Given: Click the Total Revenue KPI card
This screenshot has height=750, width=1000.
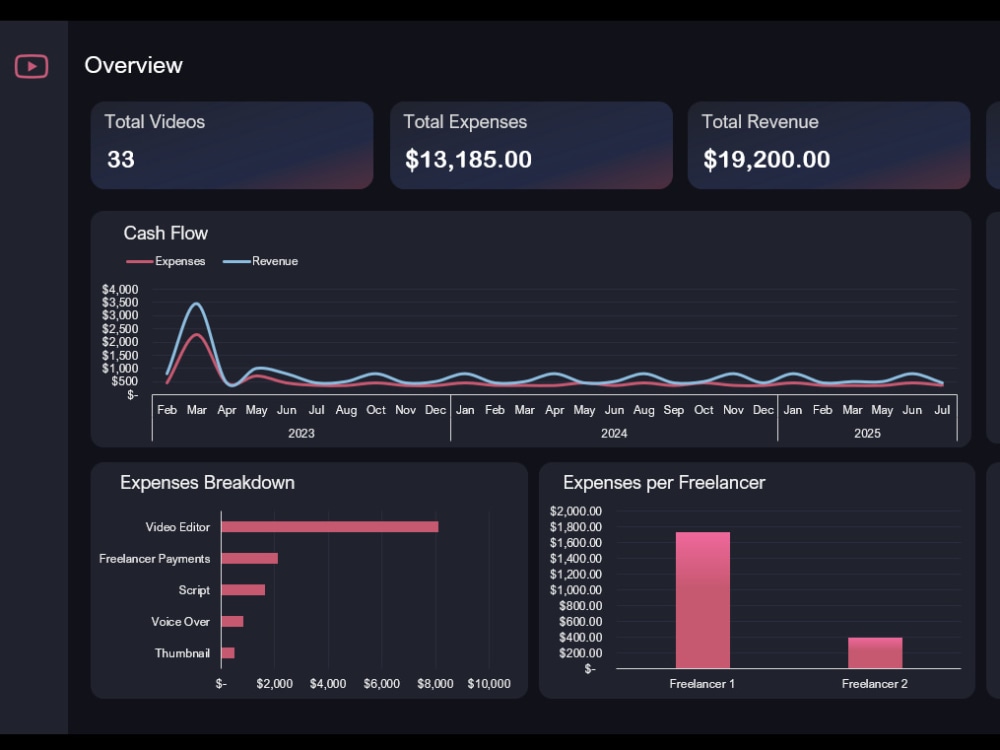Looking at the screenshot, I should 828,144.
